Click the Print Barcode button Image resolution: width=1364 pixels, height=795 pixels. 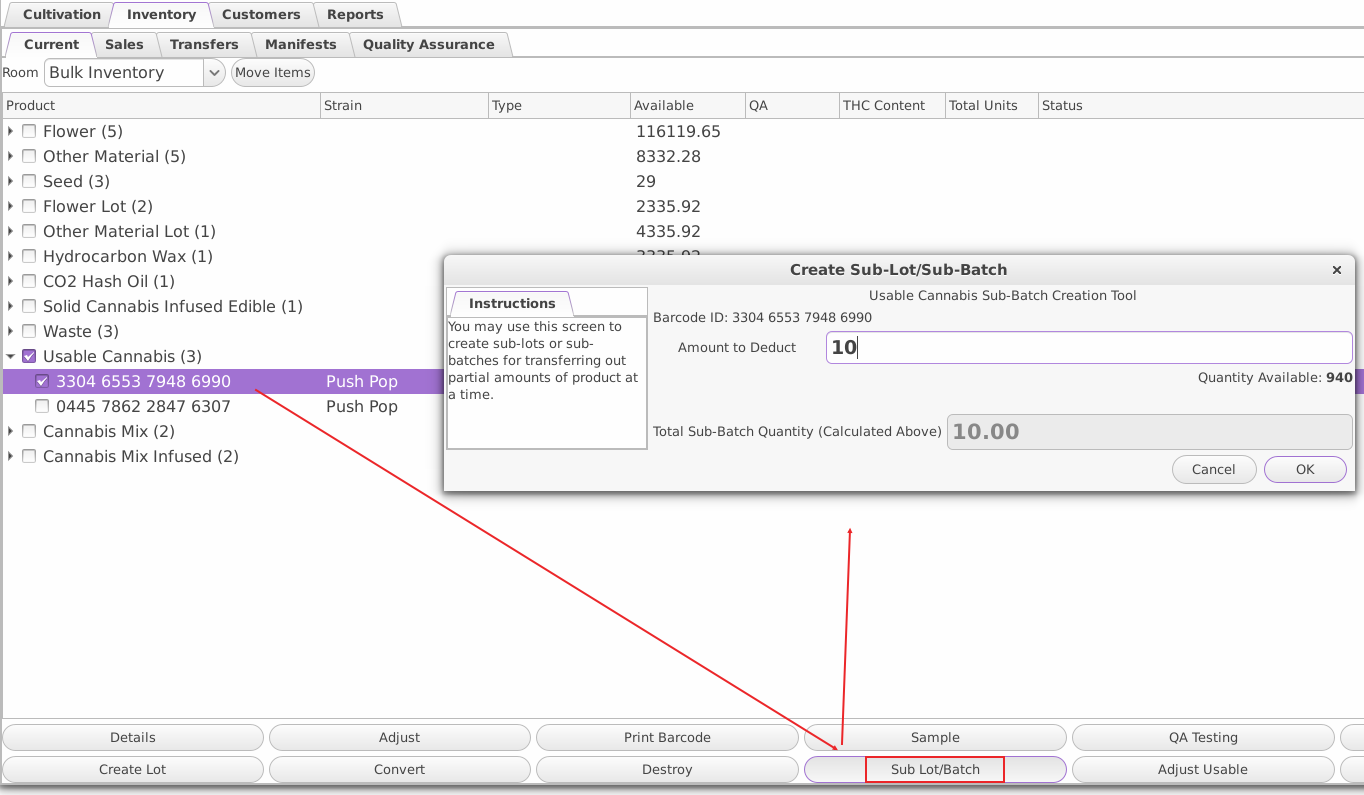click(x=667, y=737)
